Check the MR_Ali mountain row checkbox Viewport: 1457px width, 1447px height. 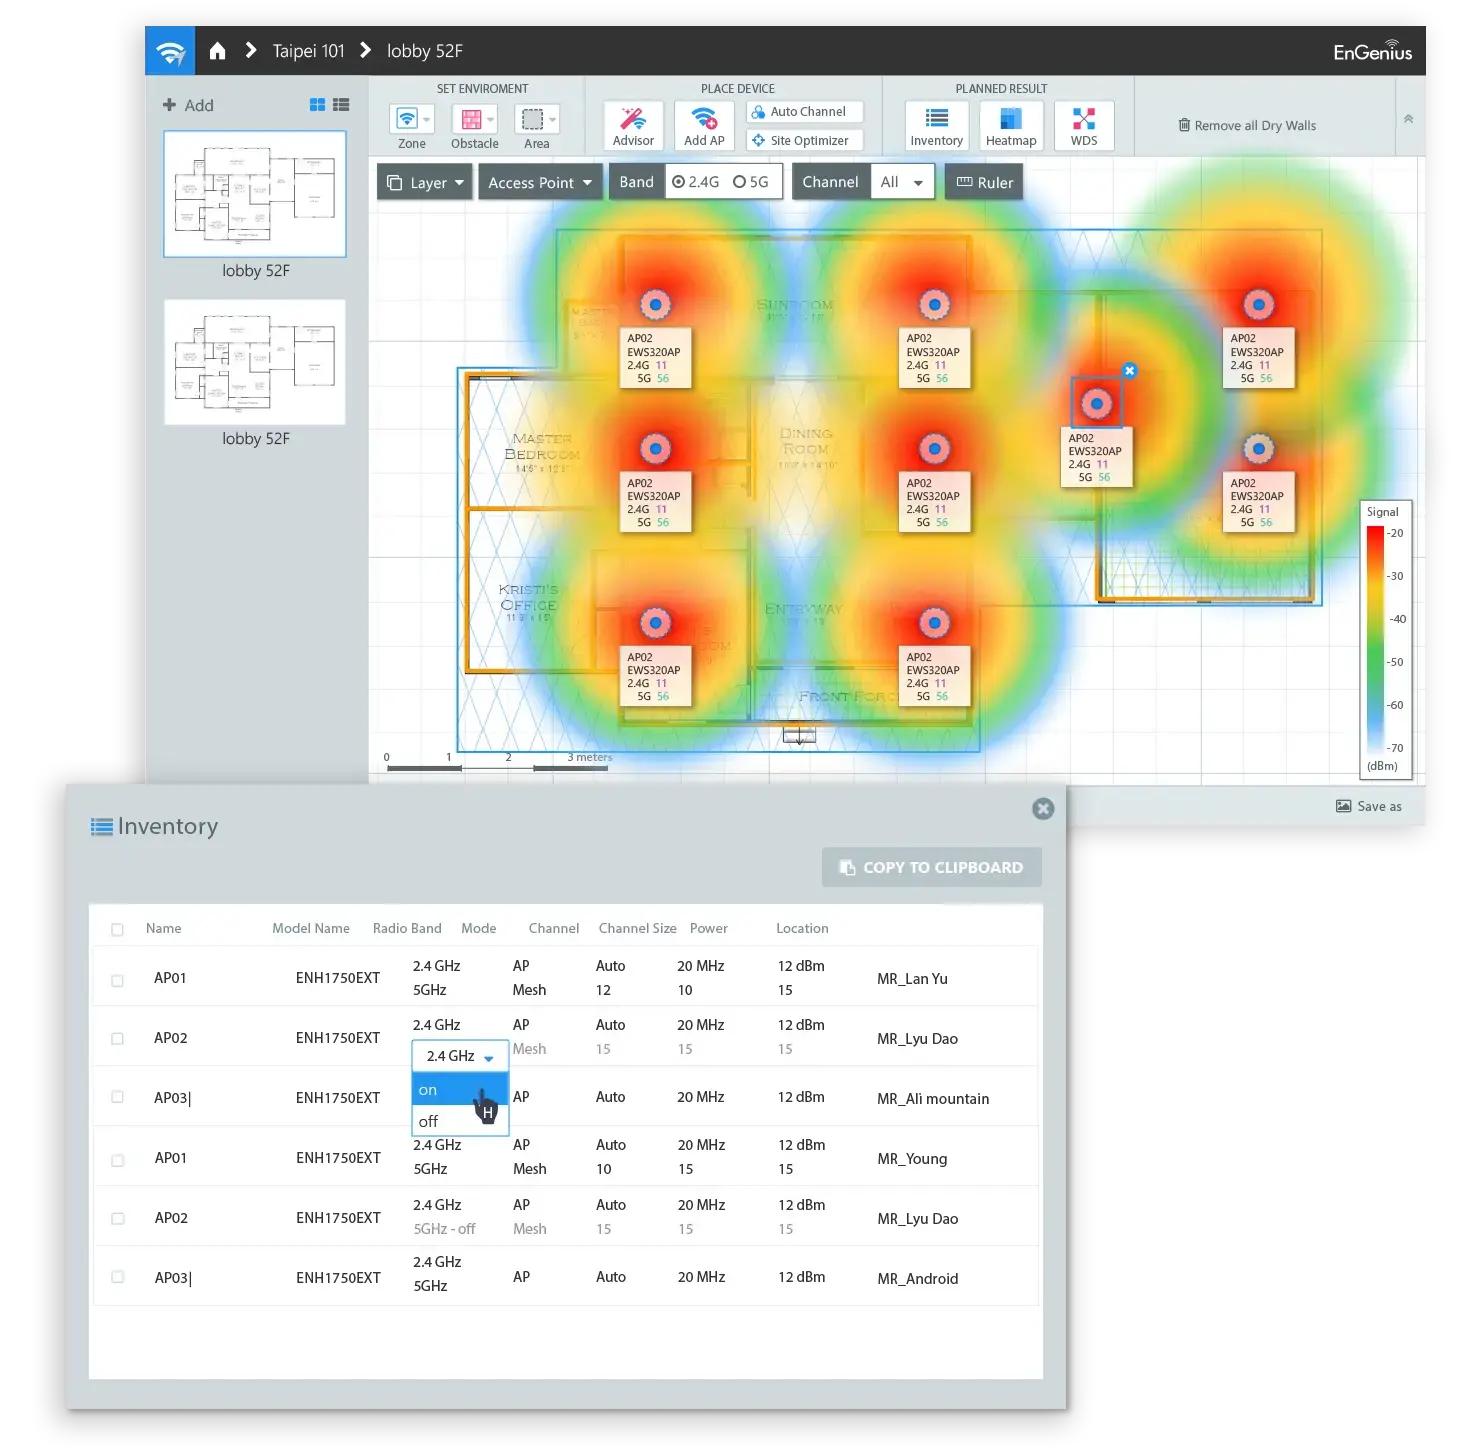pyautogui.click(x=117, y=1097)
